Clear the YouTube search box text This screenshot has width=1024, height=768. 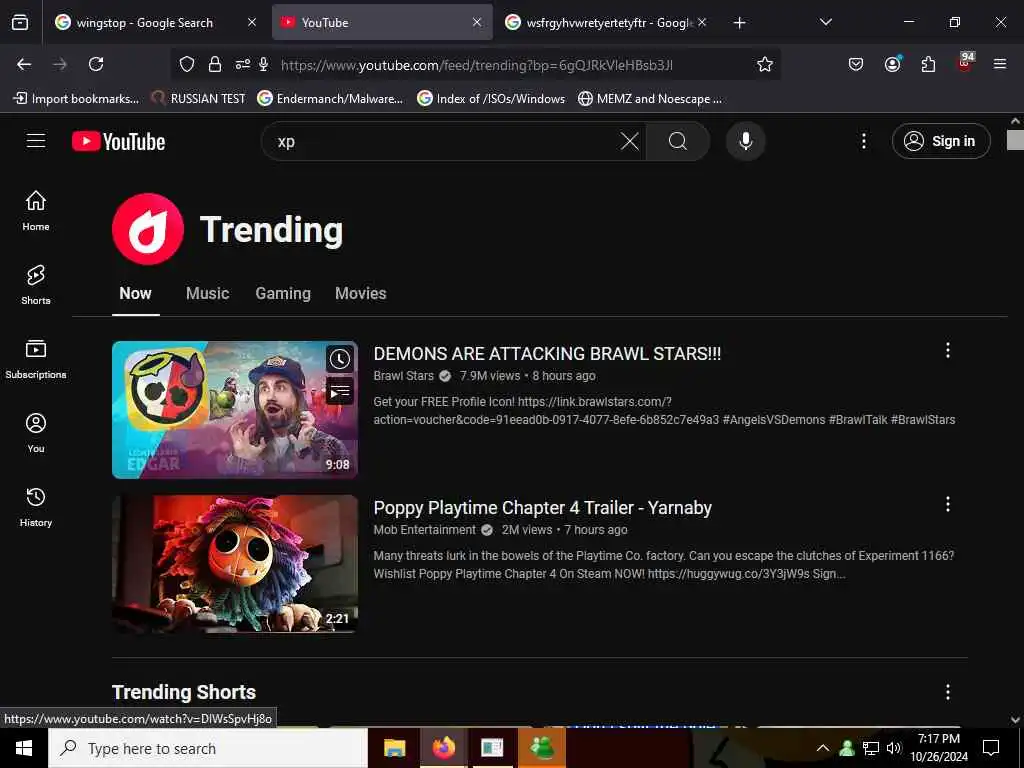coord(630,141)
